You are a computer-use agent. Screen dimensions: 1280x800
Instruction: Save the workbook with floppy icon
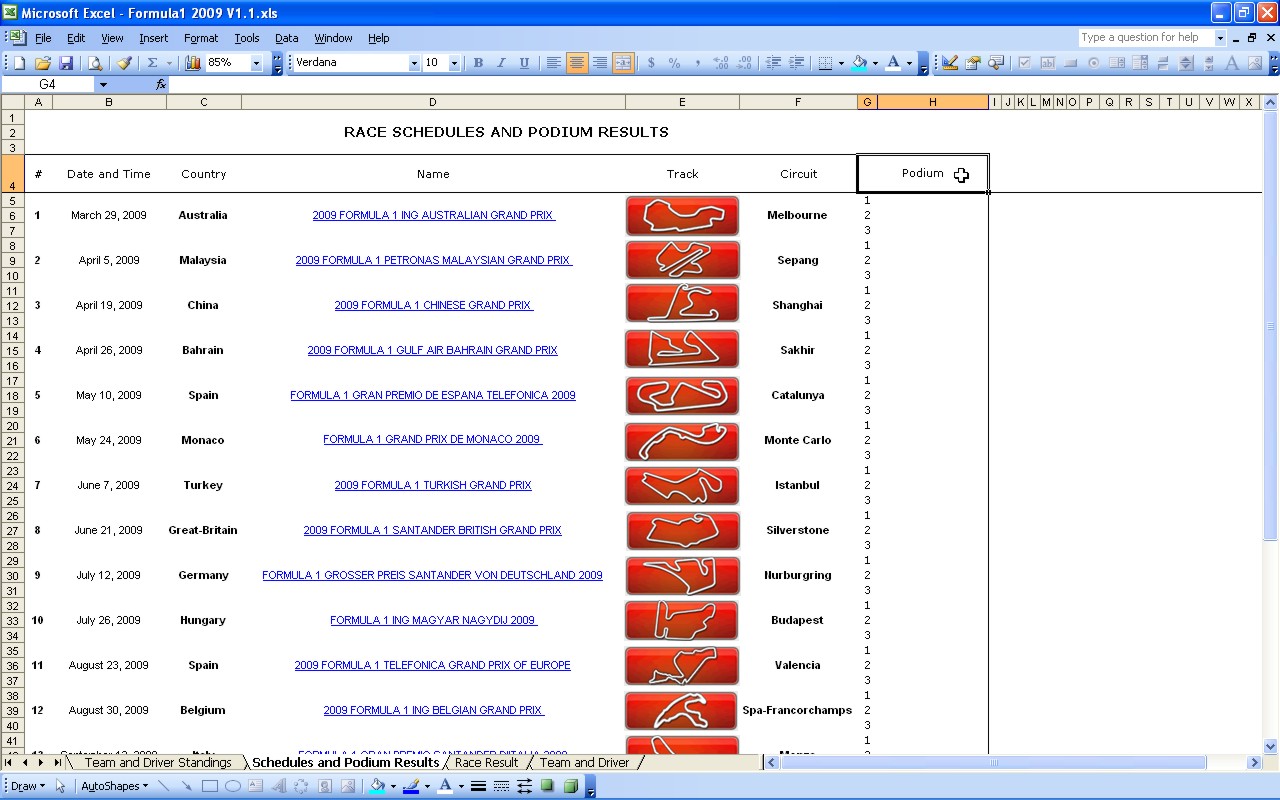tap(66, 62)
